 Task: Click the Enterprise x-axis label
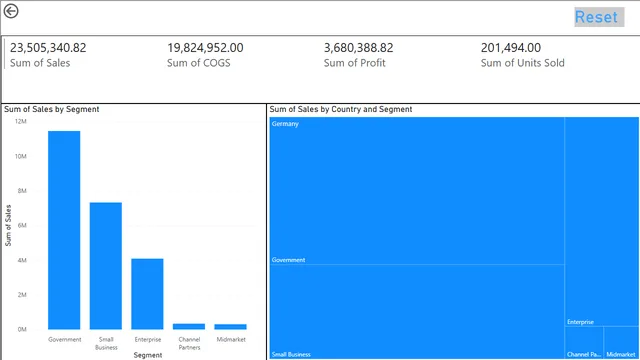[x=148, y=339]
